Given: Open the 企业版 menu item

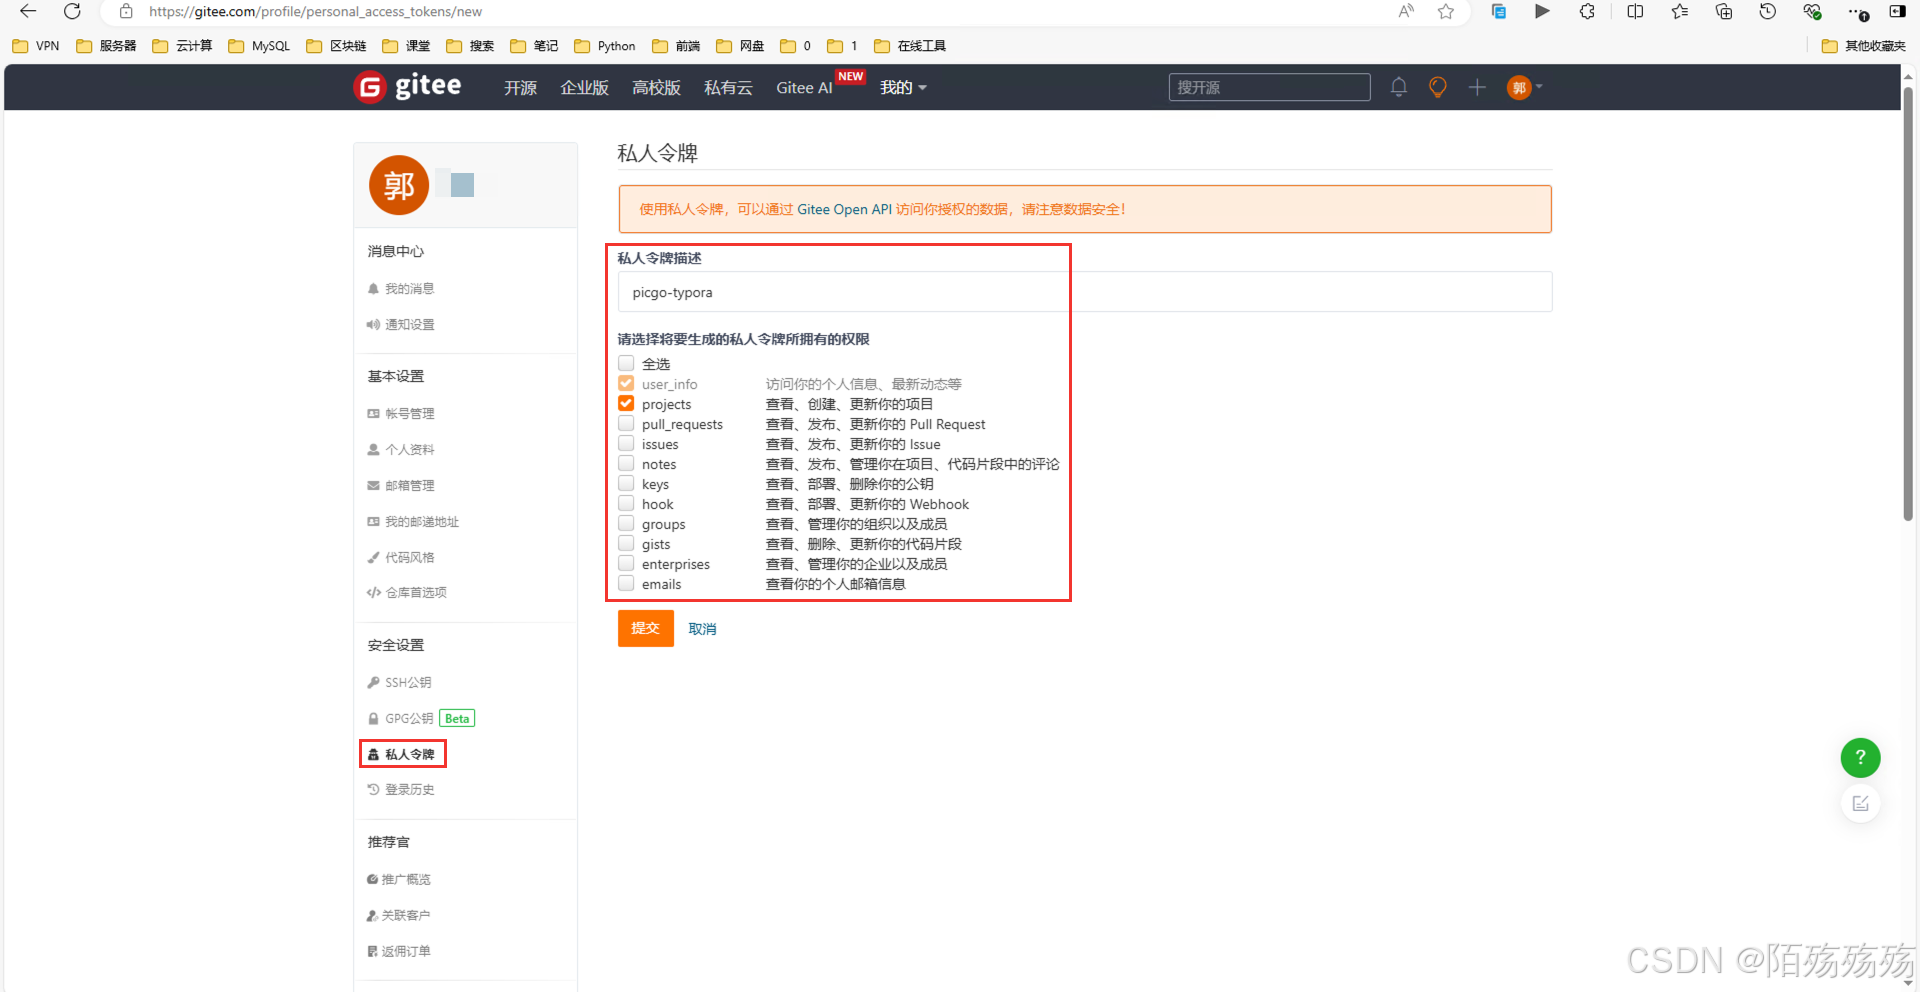Looking at the screenshot, I should pyautogui.click(x=584, y=88).
